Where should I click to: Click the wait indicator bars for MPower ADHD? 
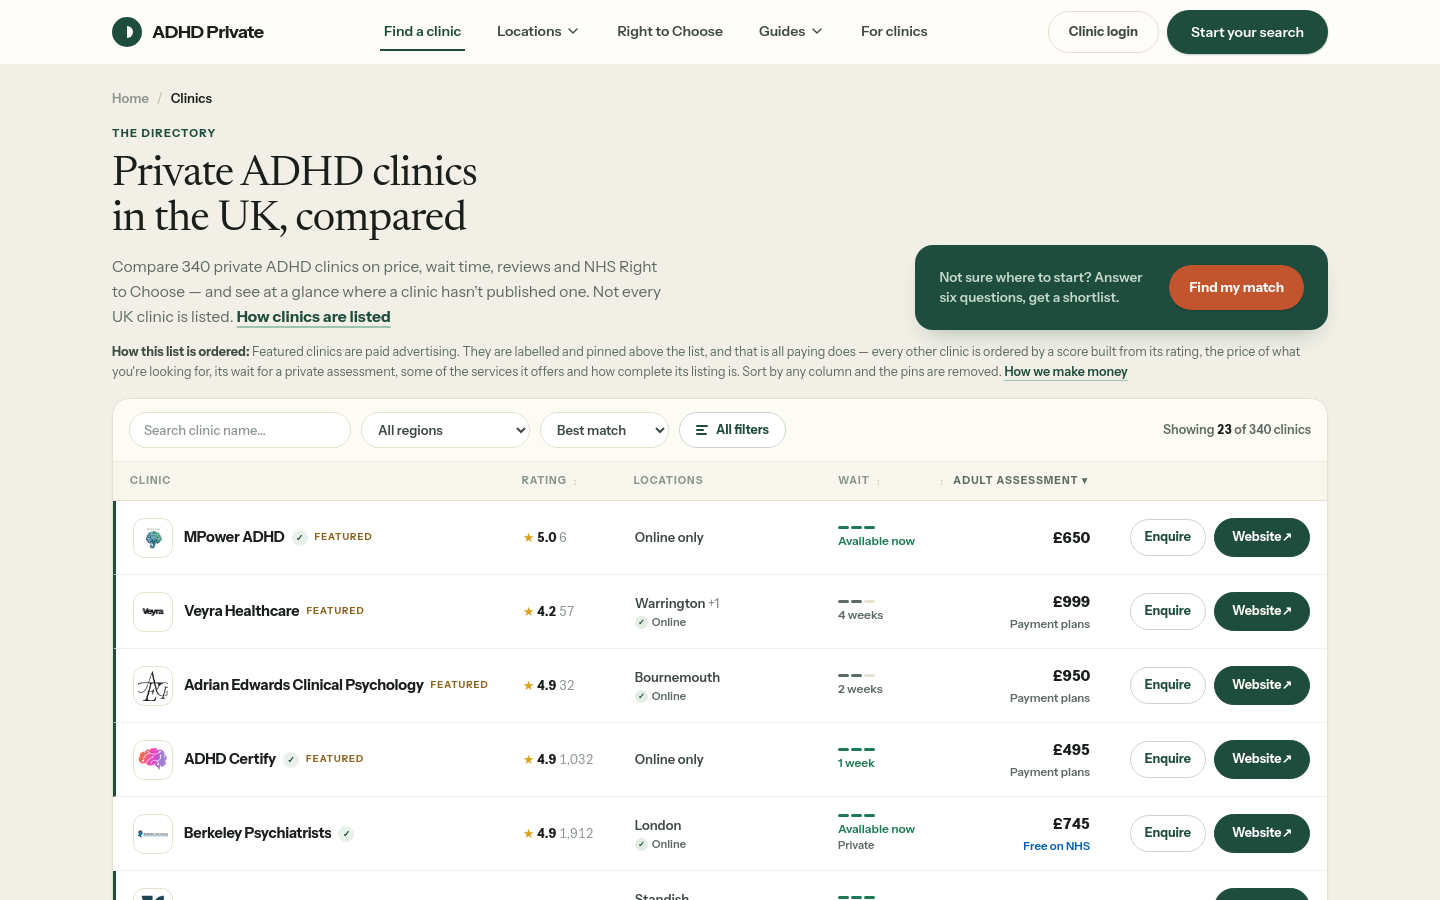[x=857, y=527]
